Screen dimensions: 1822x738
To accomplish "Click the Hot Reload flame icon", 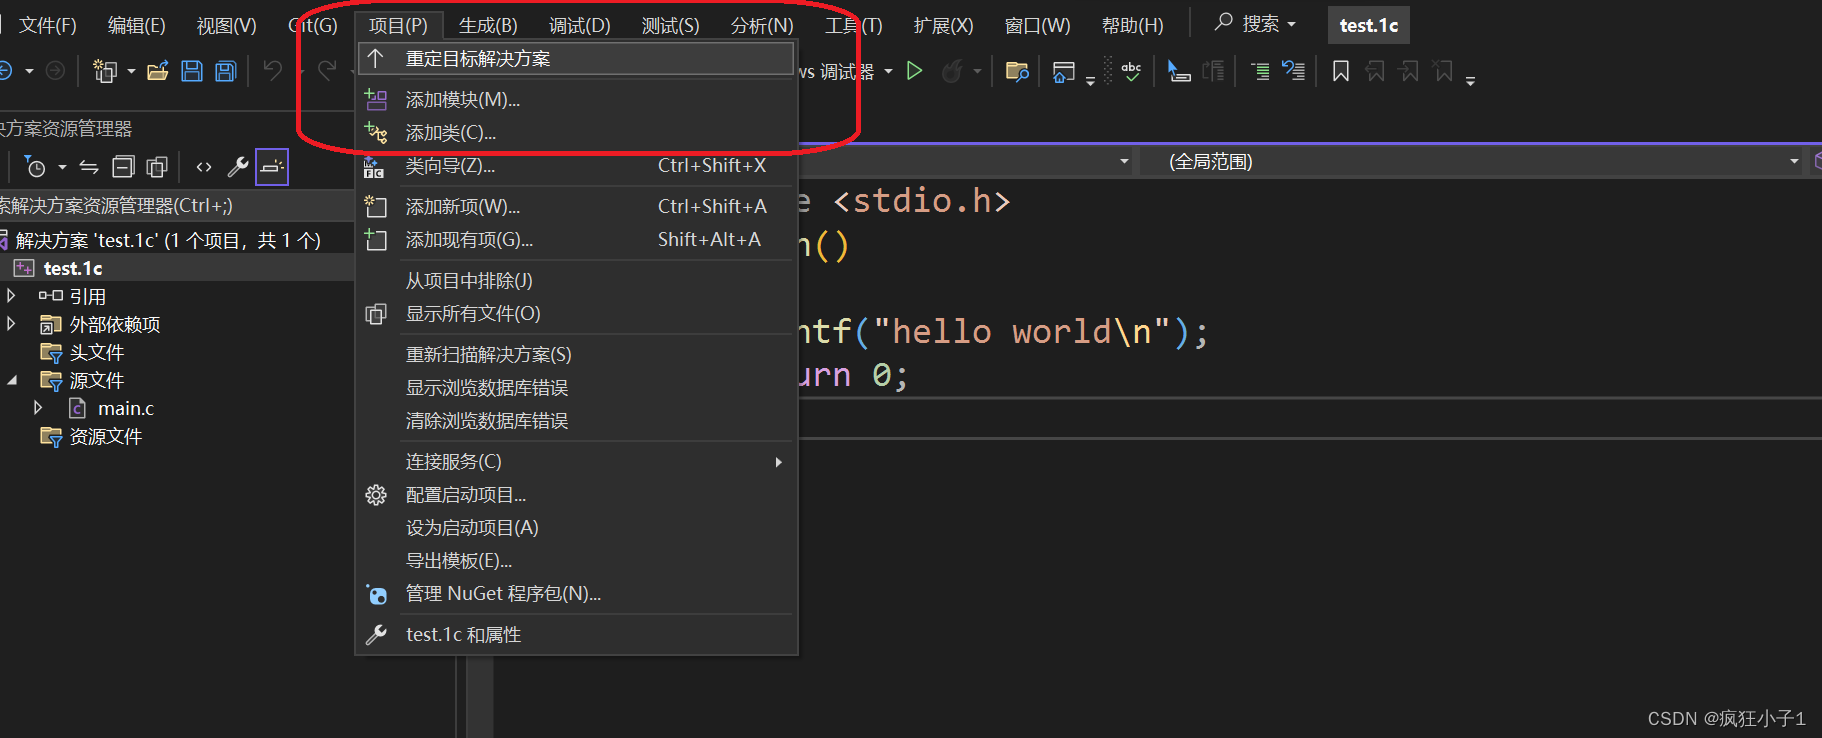I will point(952,71).
